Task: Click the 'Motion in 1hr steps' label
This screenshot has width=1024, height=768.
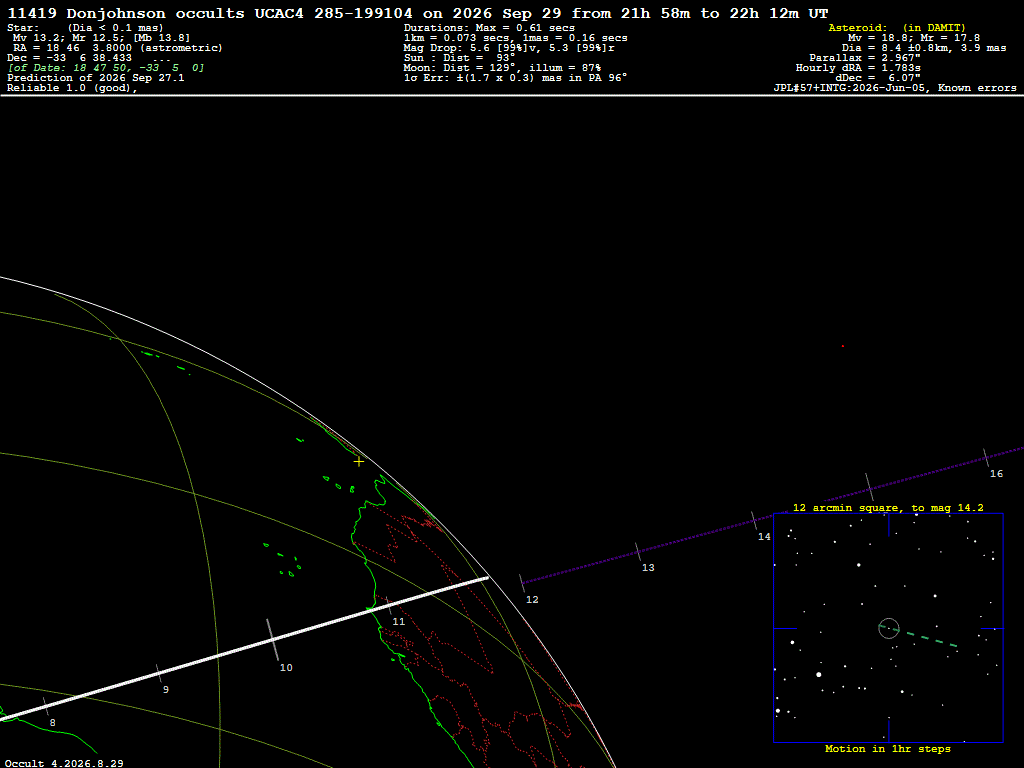Action: pos(888,749)
